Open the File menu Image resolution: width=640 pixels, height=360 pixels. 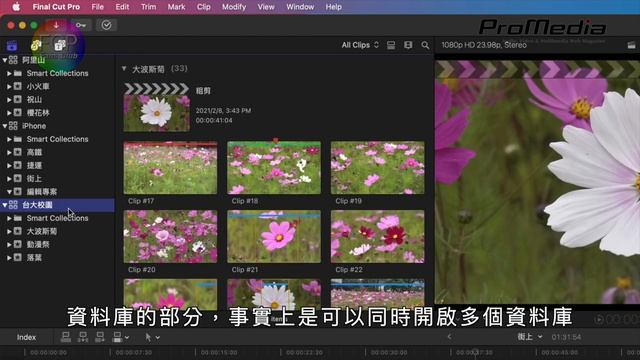98,7
